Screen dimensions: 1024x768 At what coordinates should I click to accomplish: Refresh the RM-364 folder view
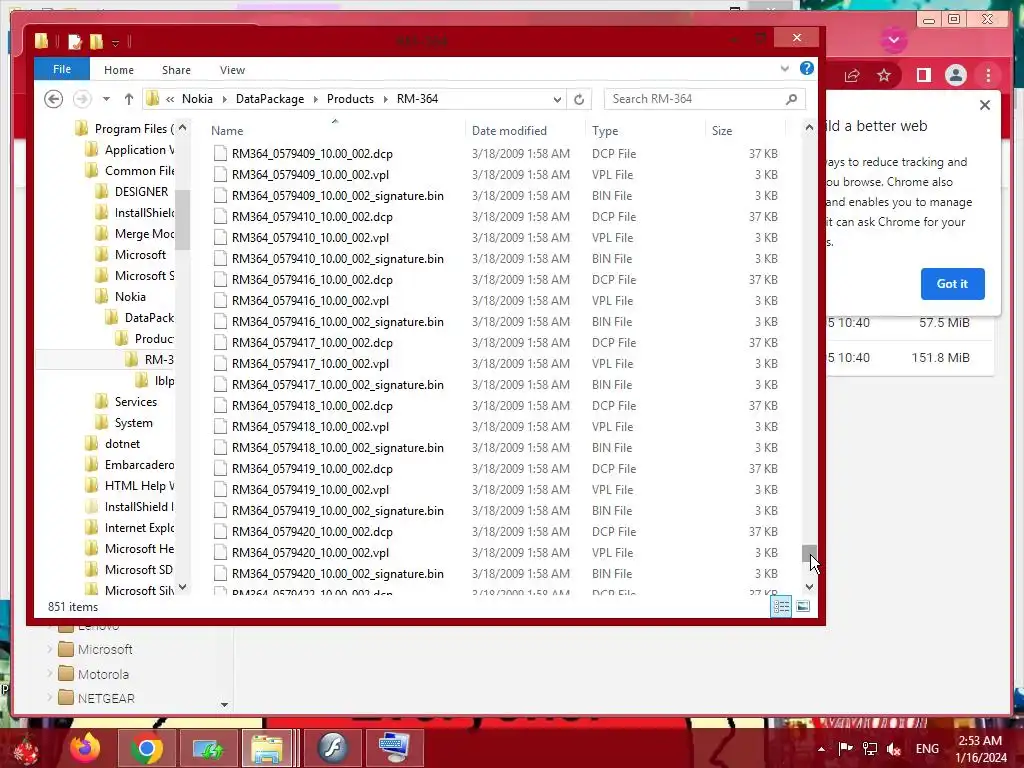click(579, 99)
